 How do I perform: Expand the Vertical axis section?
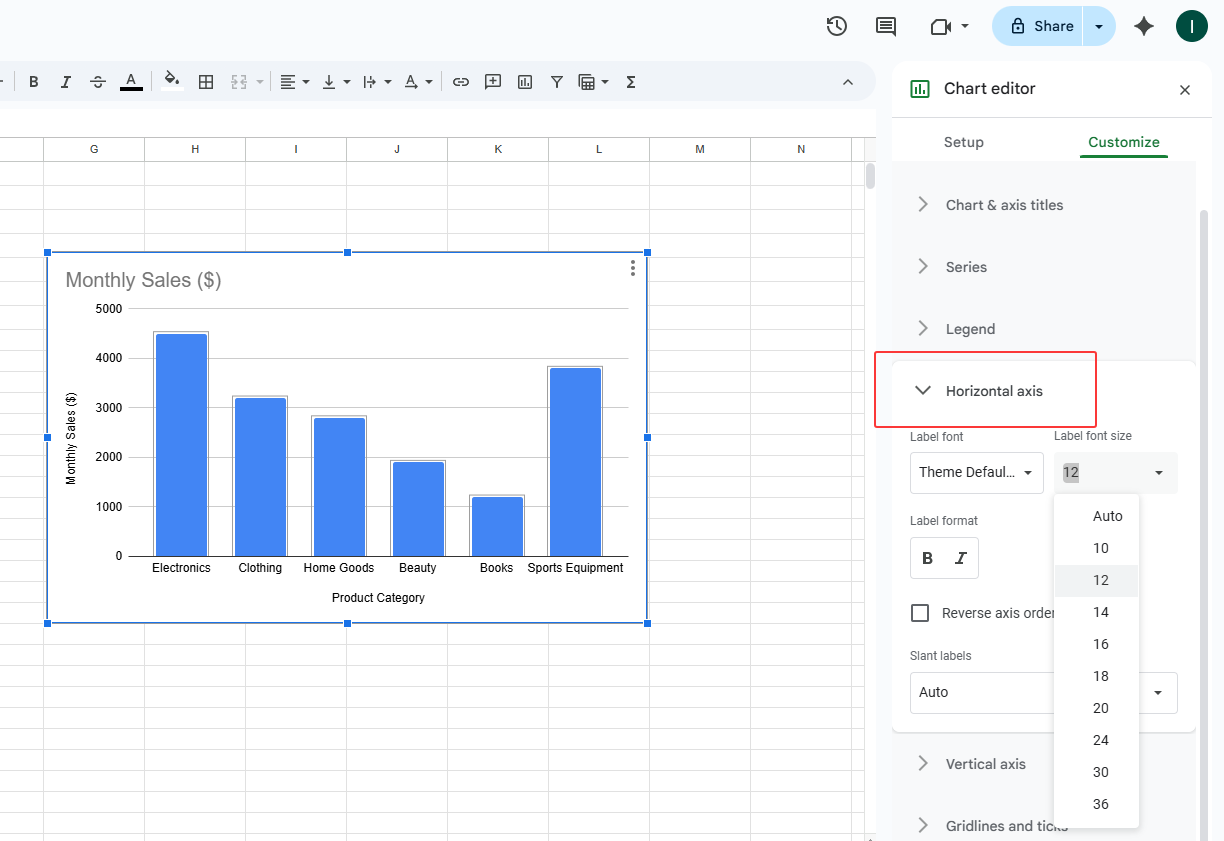pos(985,764)
